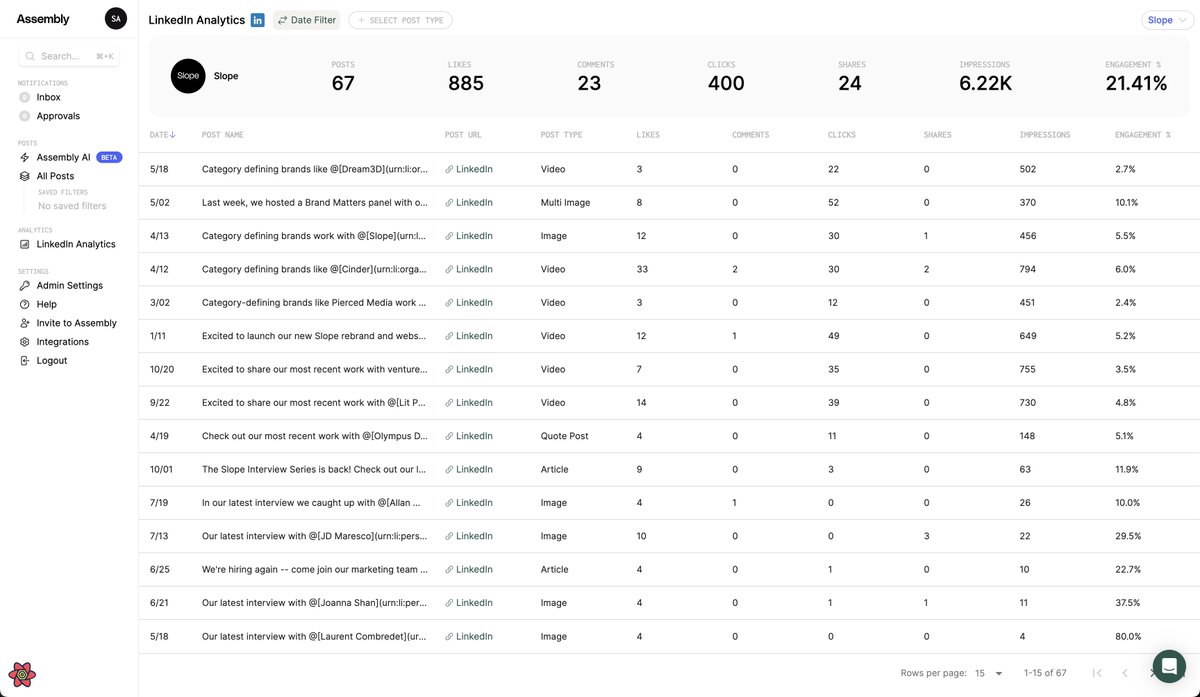Click link chain icon in the 4/19 row
Screen dimensions: 1200x697
point(450,436)
